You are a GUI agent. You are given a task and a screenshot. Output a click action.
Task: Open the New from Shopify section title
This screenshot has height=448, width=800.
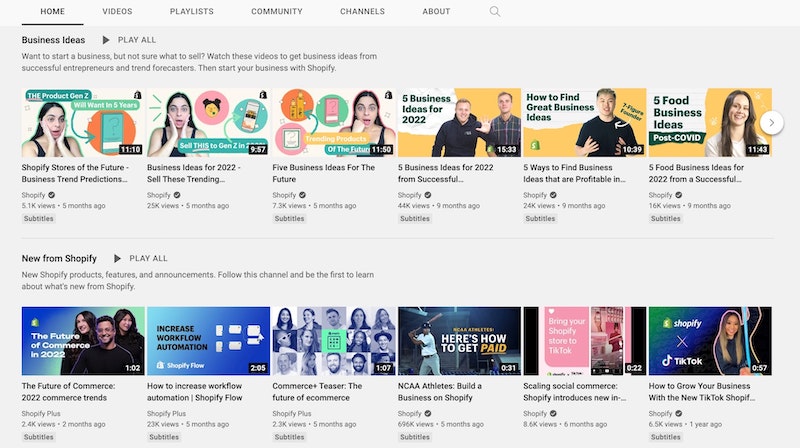tap(59, 258)
